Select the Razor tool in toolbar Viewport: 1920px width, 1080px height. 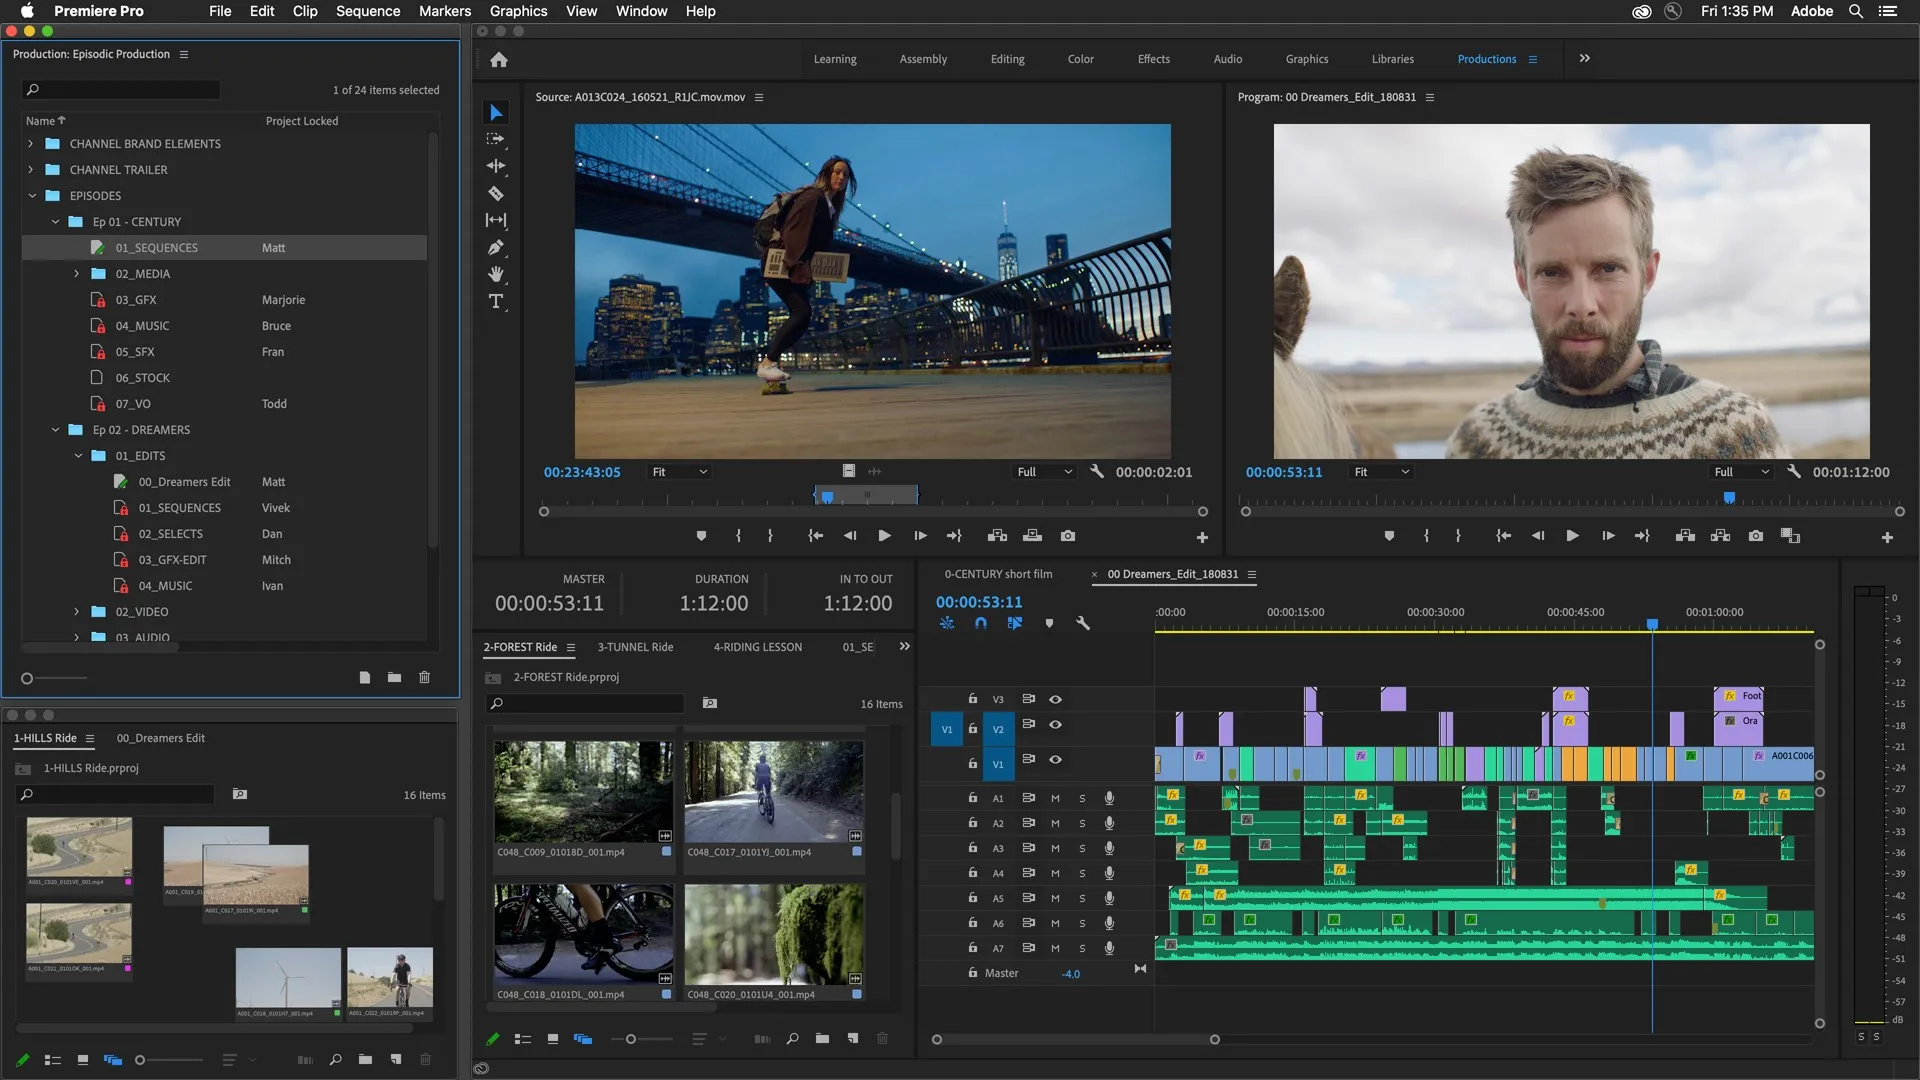click(498, 193)
